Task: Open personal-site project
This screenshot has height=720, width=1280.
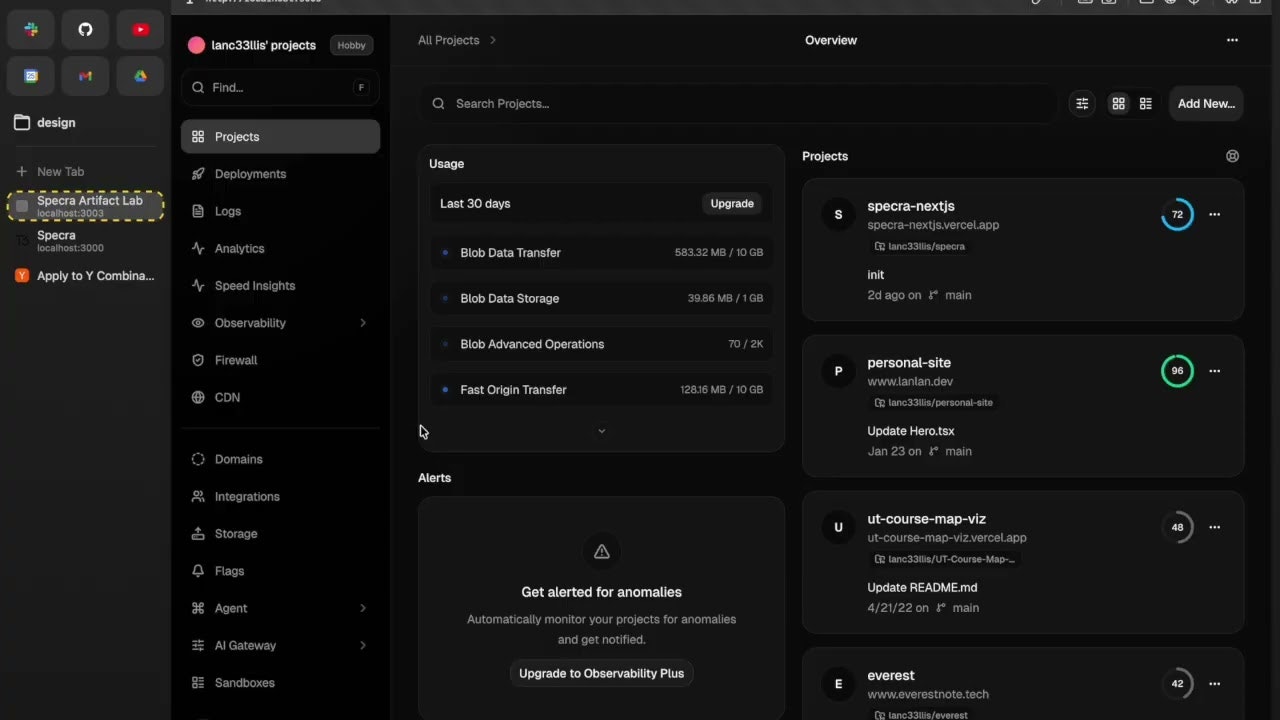Action: click(909, 363)
